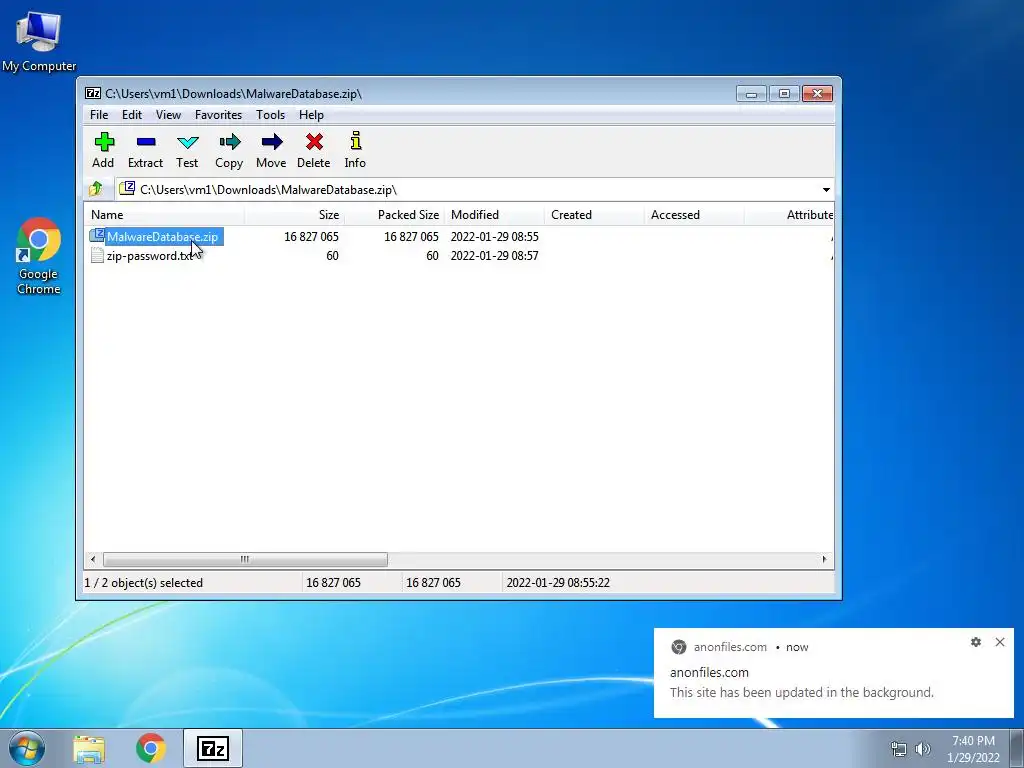Click the network tray icon
The image size is (1024, 768).
[899, 749]
